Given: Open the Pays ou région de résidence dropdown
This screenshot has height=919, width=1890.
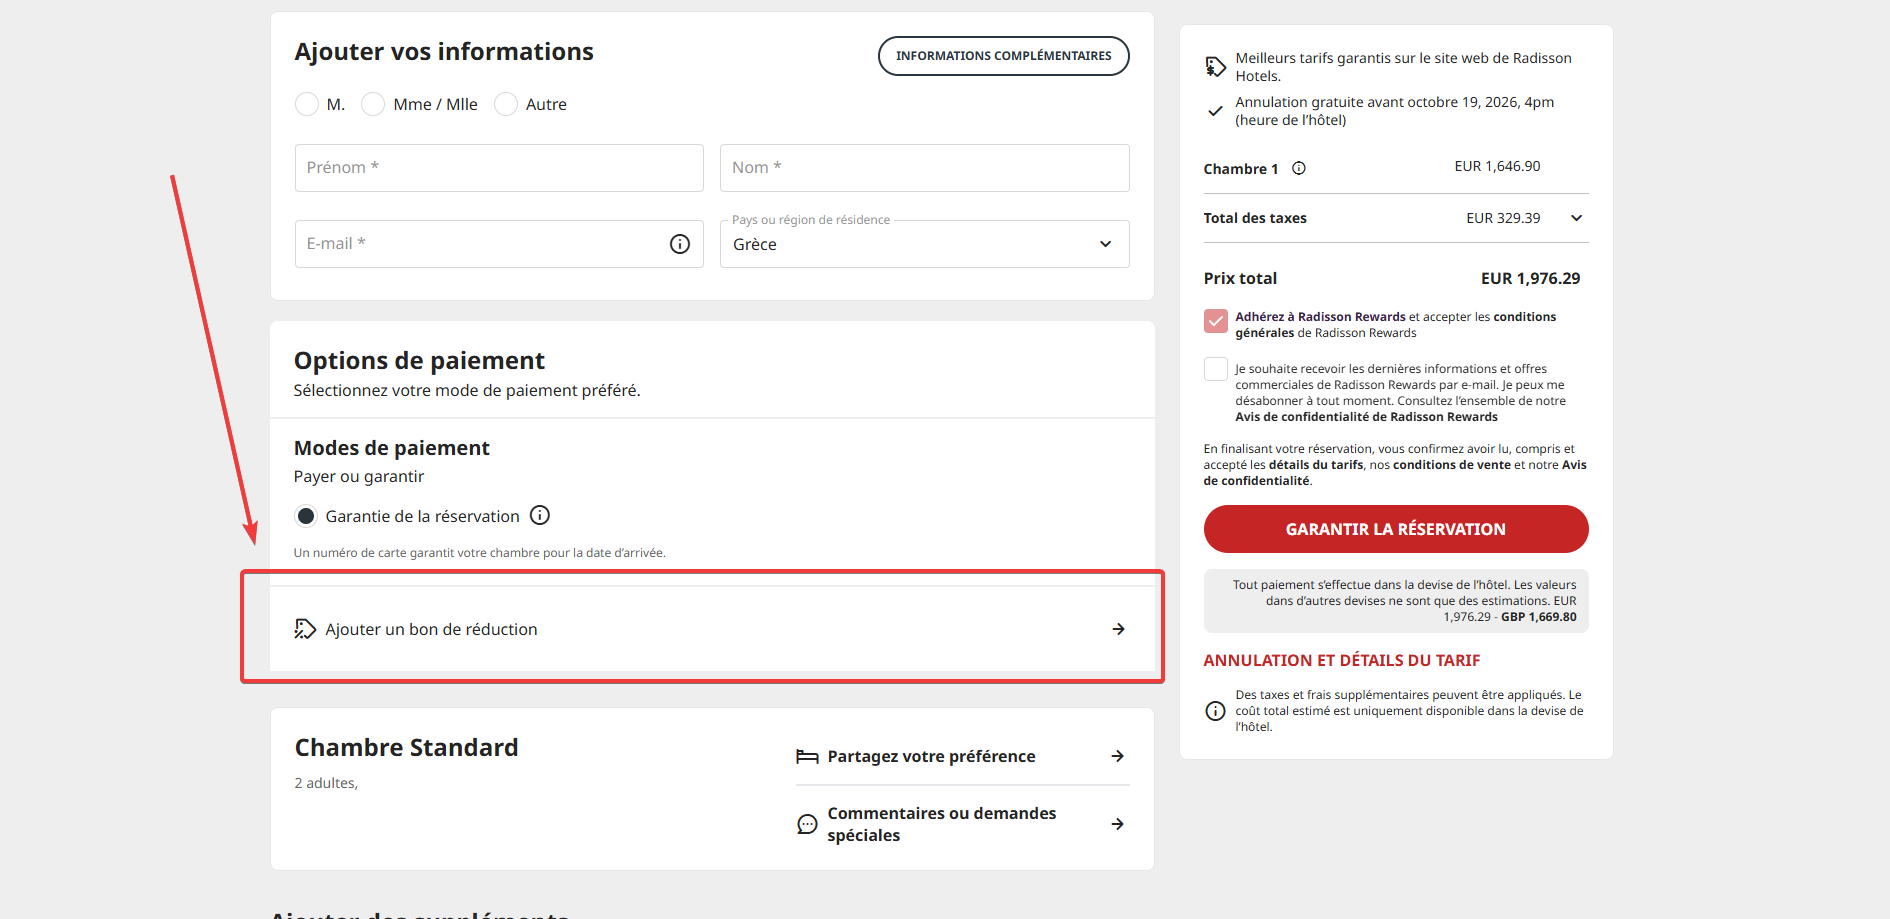Looking at the screenshot, I should [925, 244].
